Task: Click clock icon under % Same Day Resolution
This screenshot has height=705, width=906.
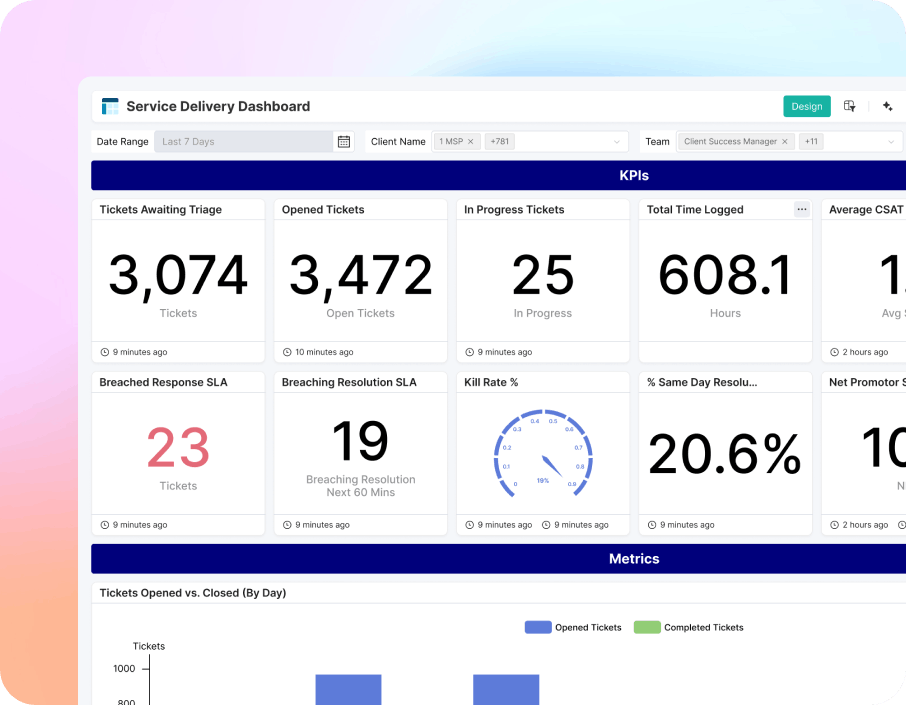Action: coord(652,525)
